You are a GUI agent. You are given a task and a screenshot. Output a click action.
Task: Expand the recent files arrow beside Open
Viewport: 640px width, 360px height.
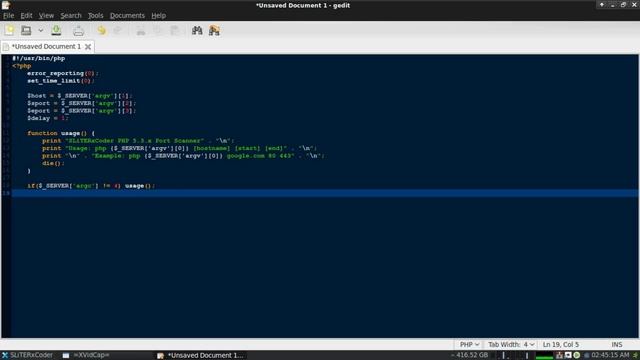pyautogui.click(x=40, y=30)
